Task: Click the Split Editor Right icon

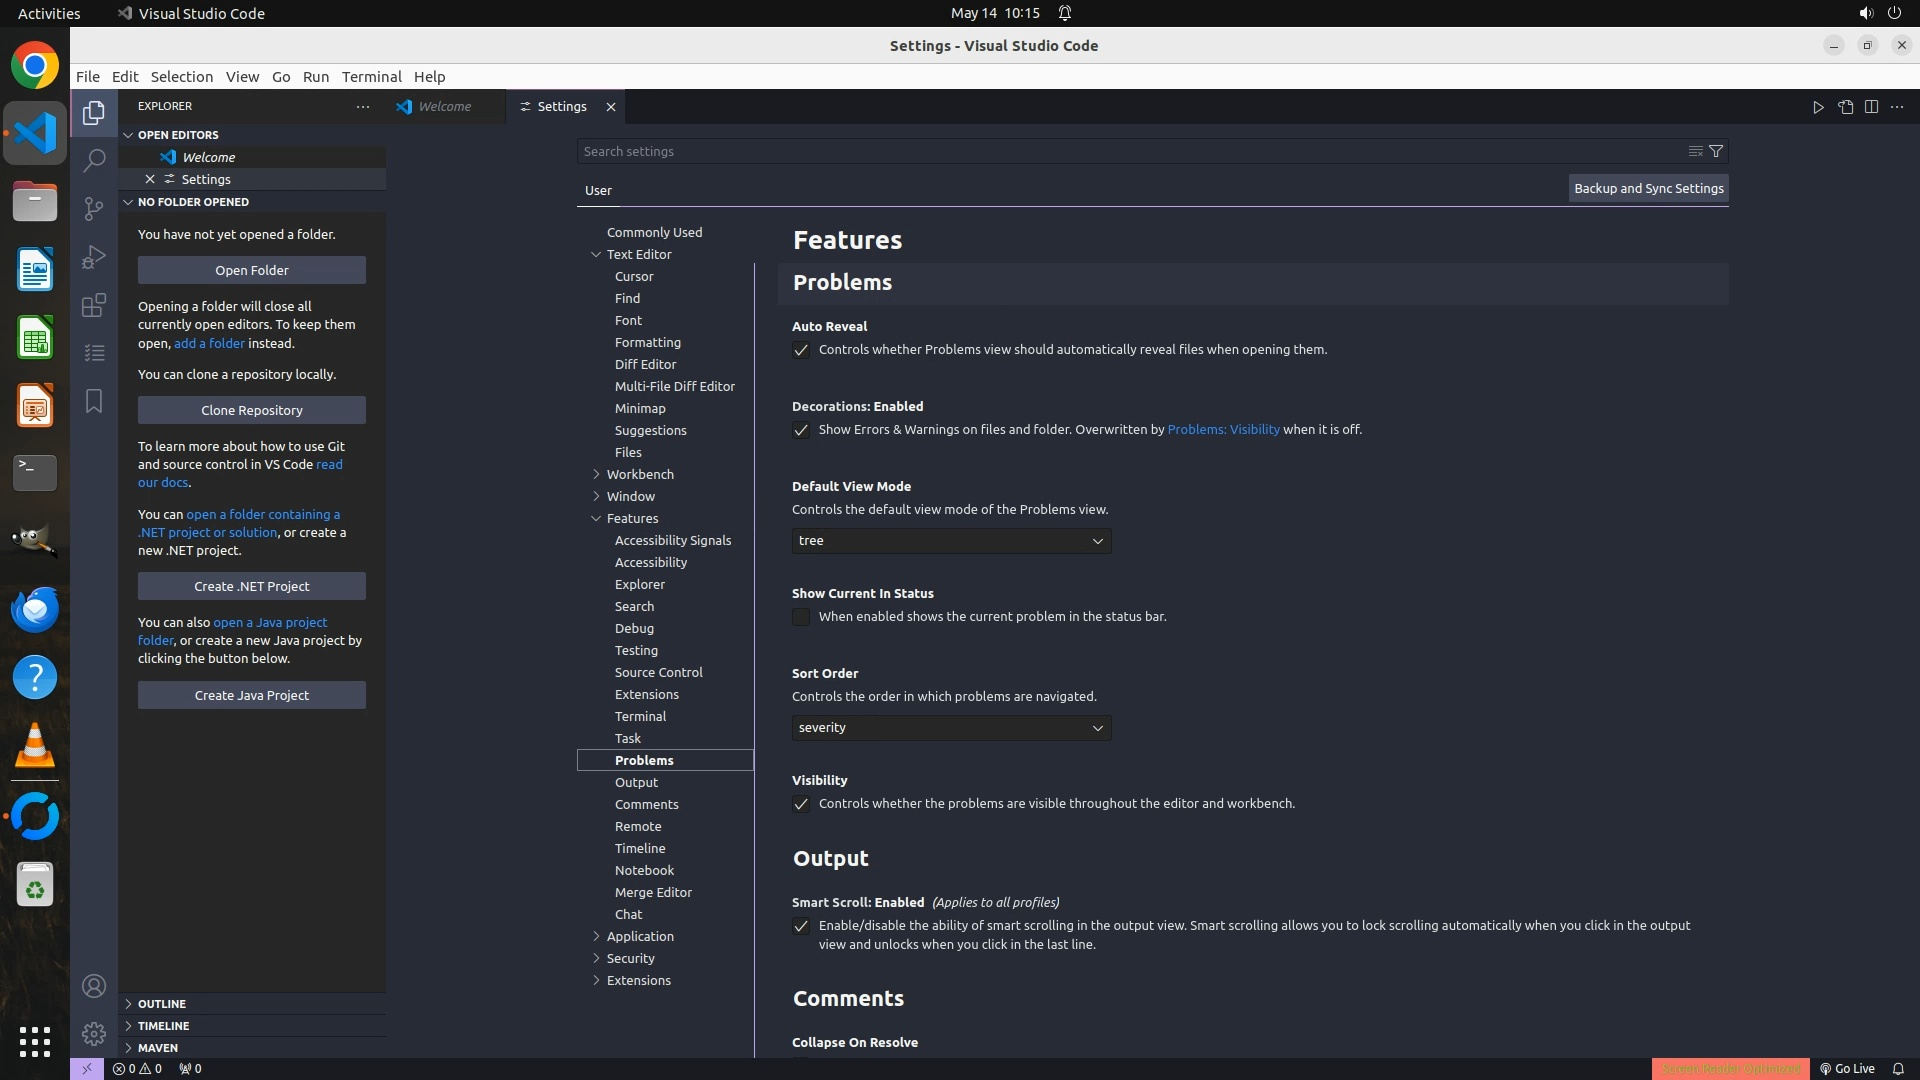Action: click(x=1871, y=107)
